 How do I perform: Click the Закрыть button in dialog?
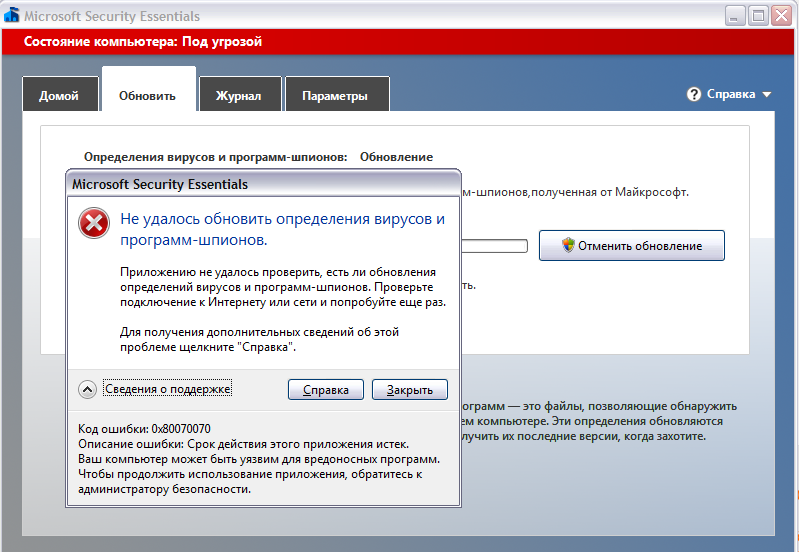coord(410,390)
